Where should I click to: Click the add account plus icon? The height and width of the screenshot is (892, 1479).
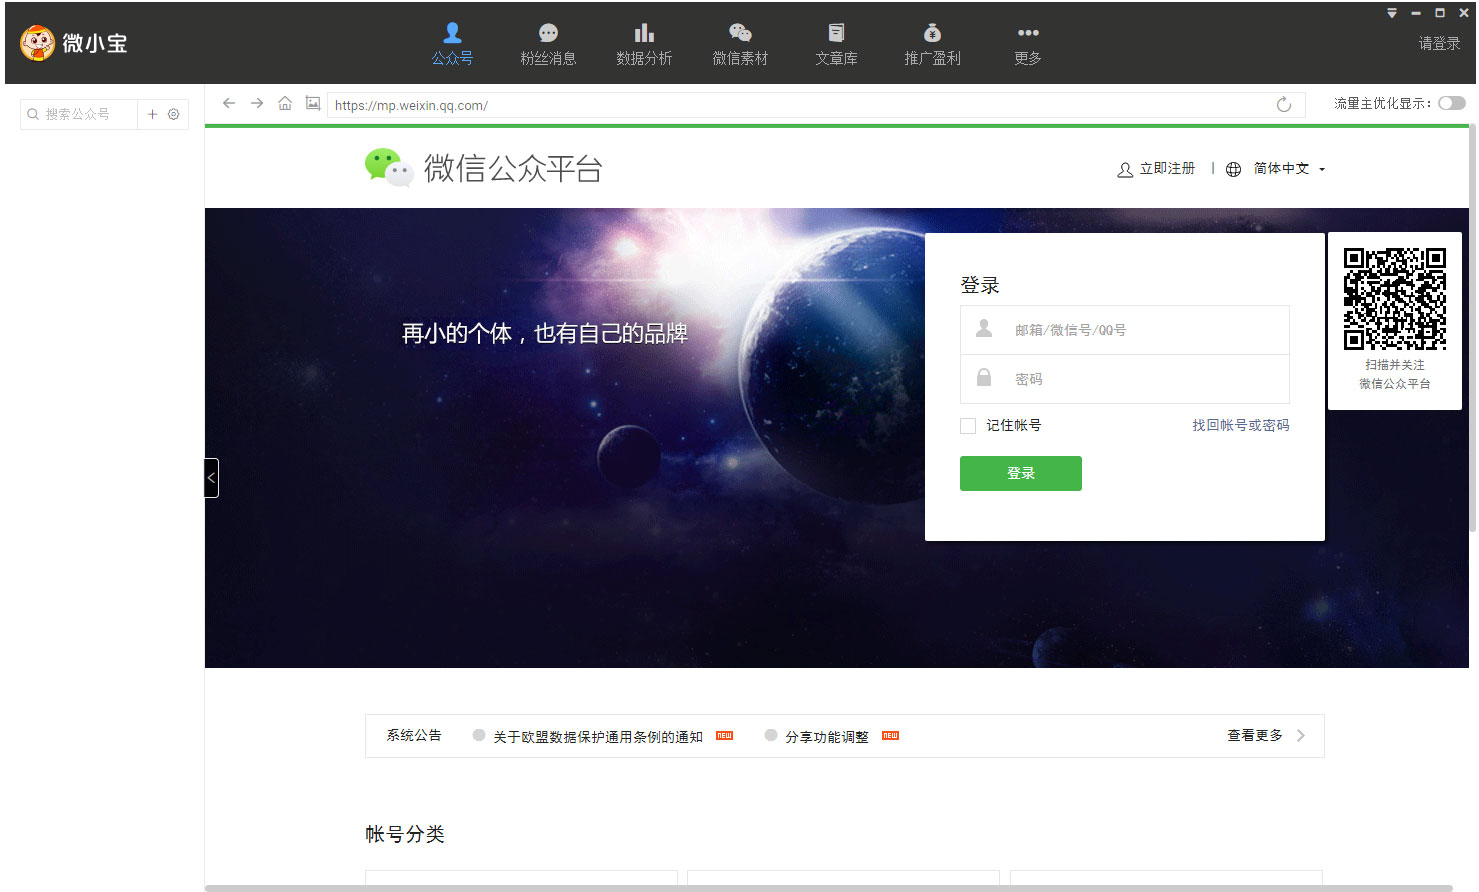pos(153,114)
